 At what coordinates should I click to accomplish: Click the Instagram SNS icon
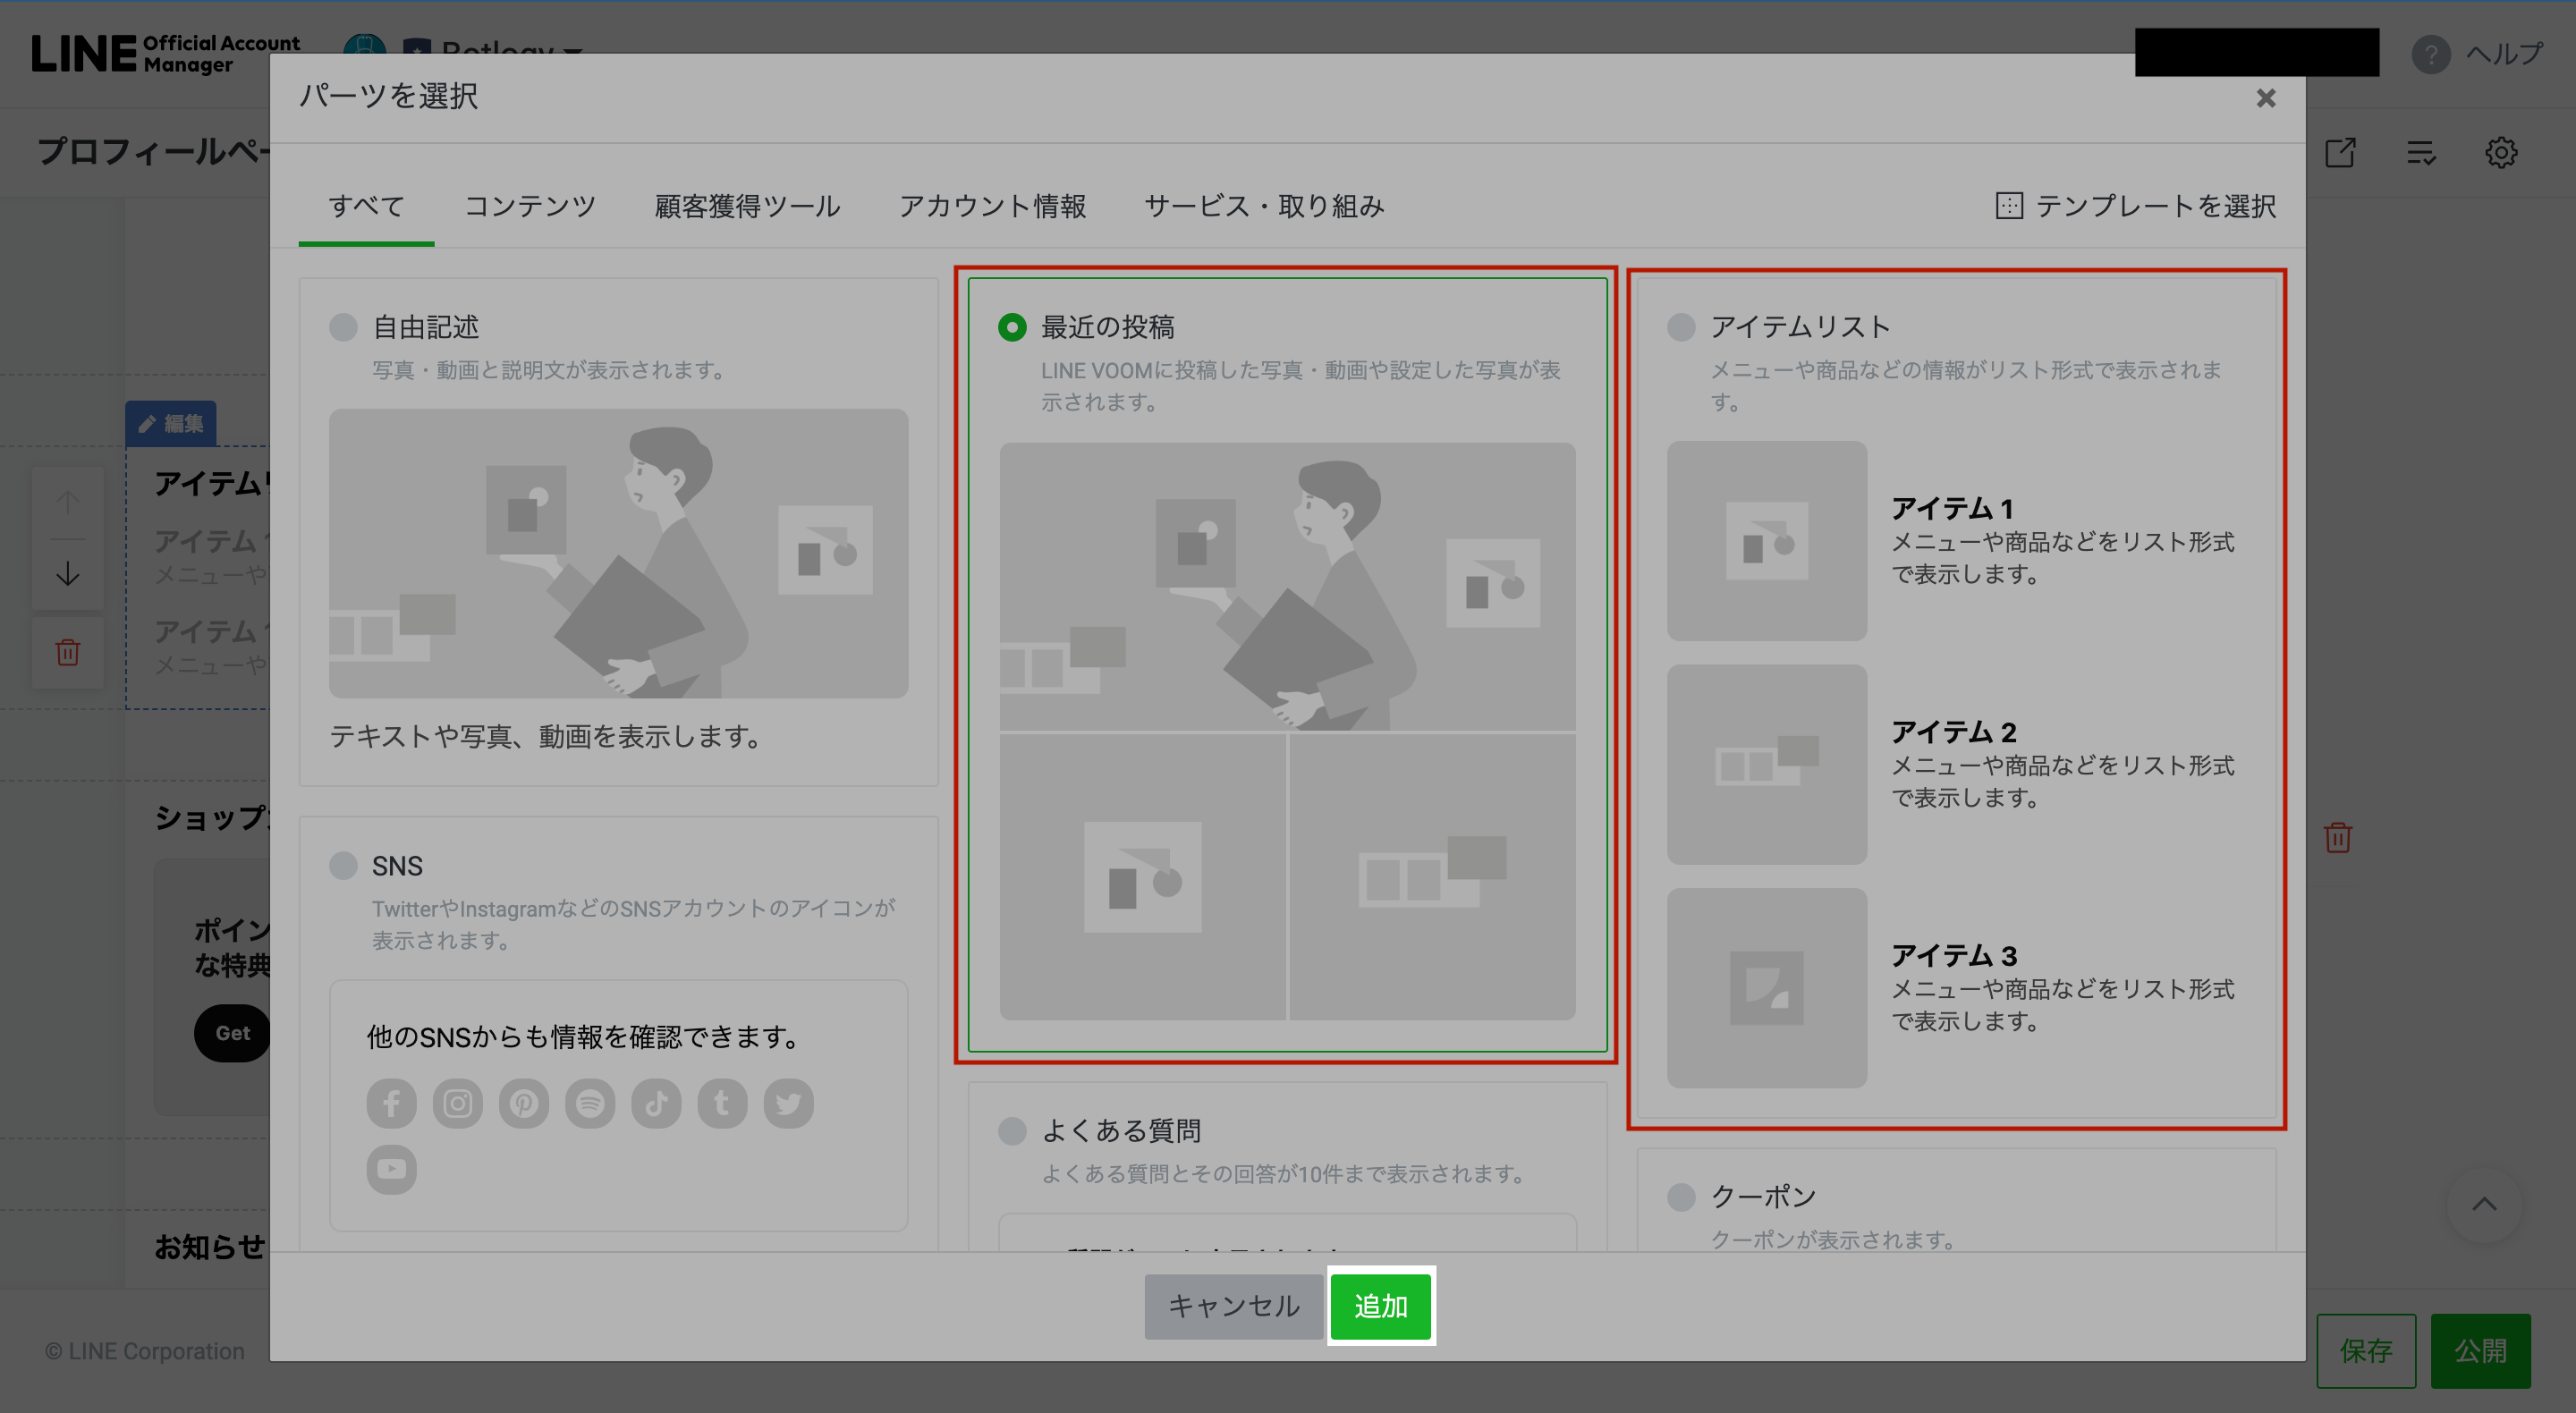[x=457, y=1103]
